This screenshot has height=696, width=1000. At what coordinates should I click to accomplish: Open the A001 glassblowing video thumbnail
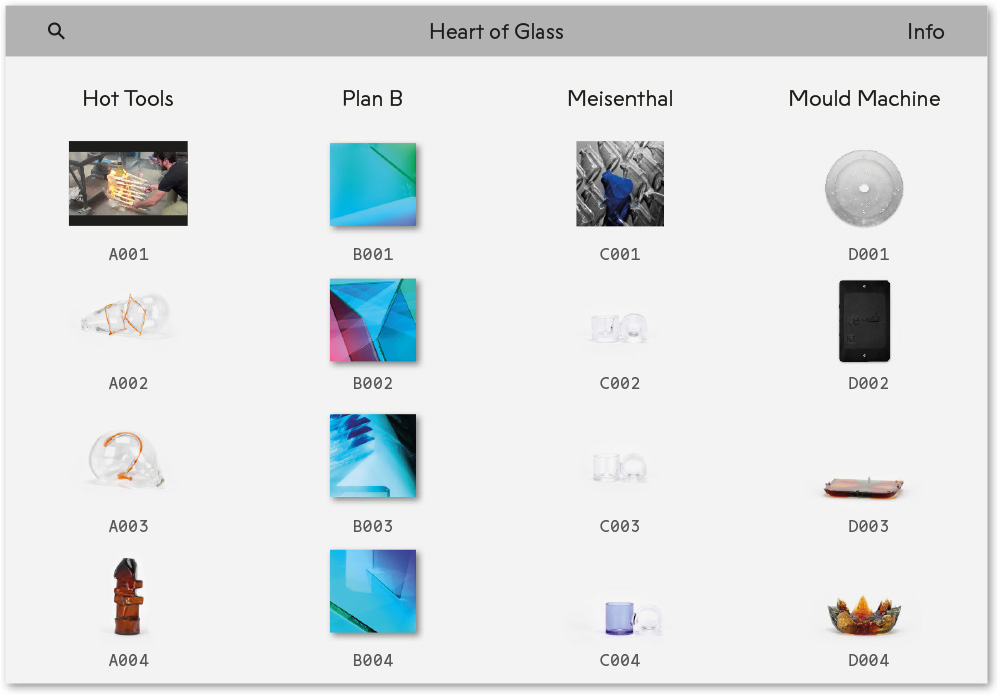(128, 183)
